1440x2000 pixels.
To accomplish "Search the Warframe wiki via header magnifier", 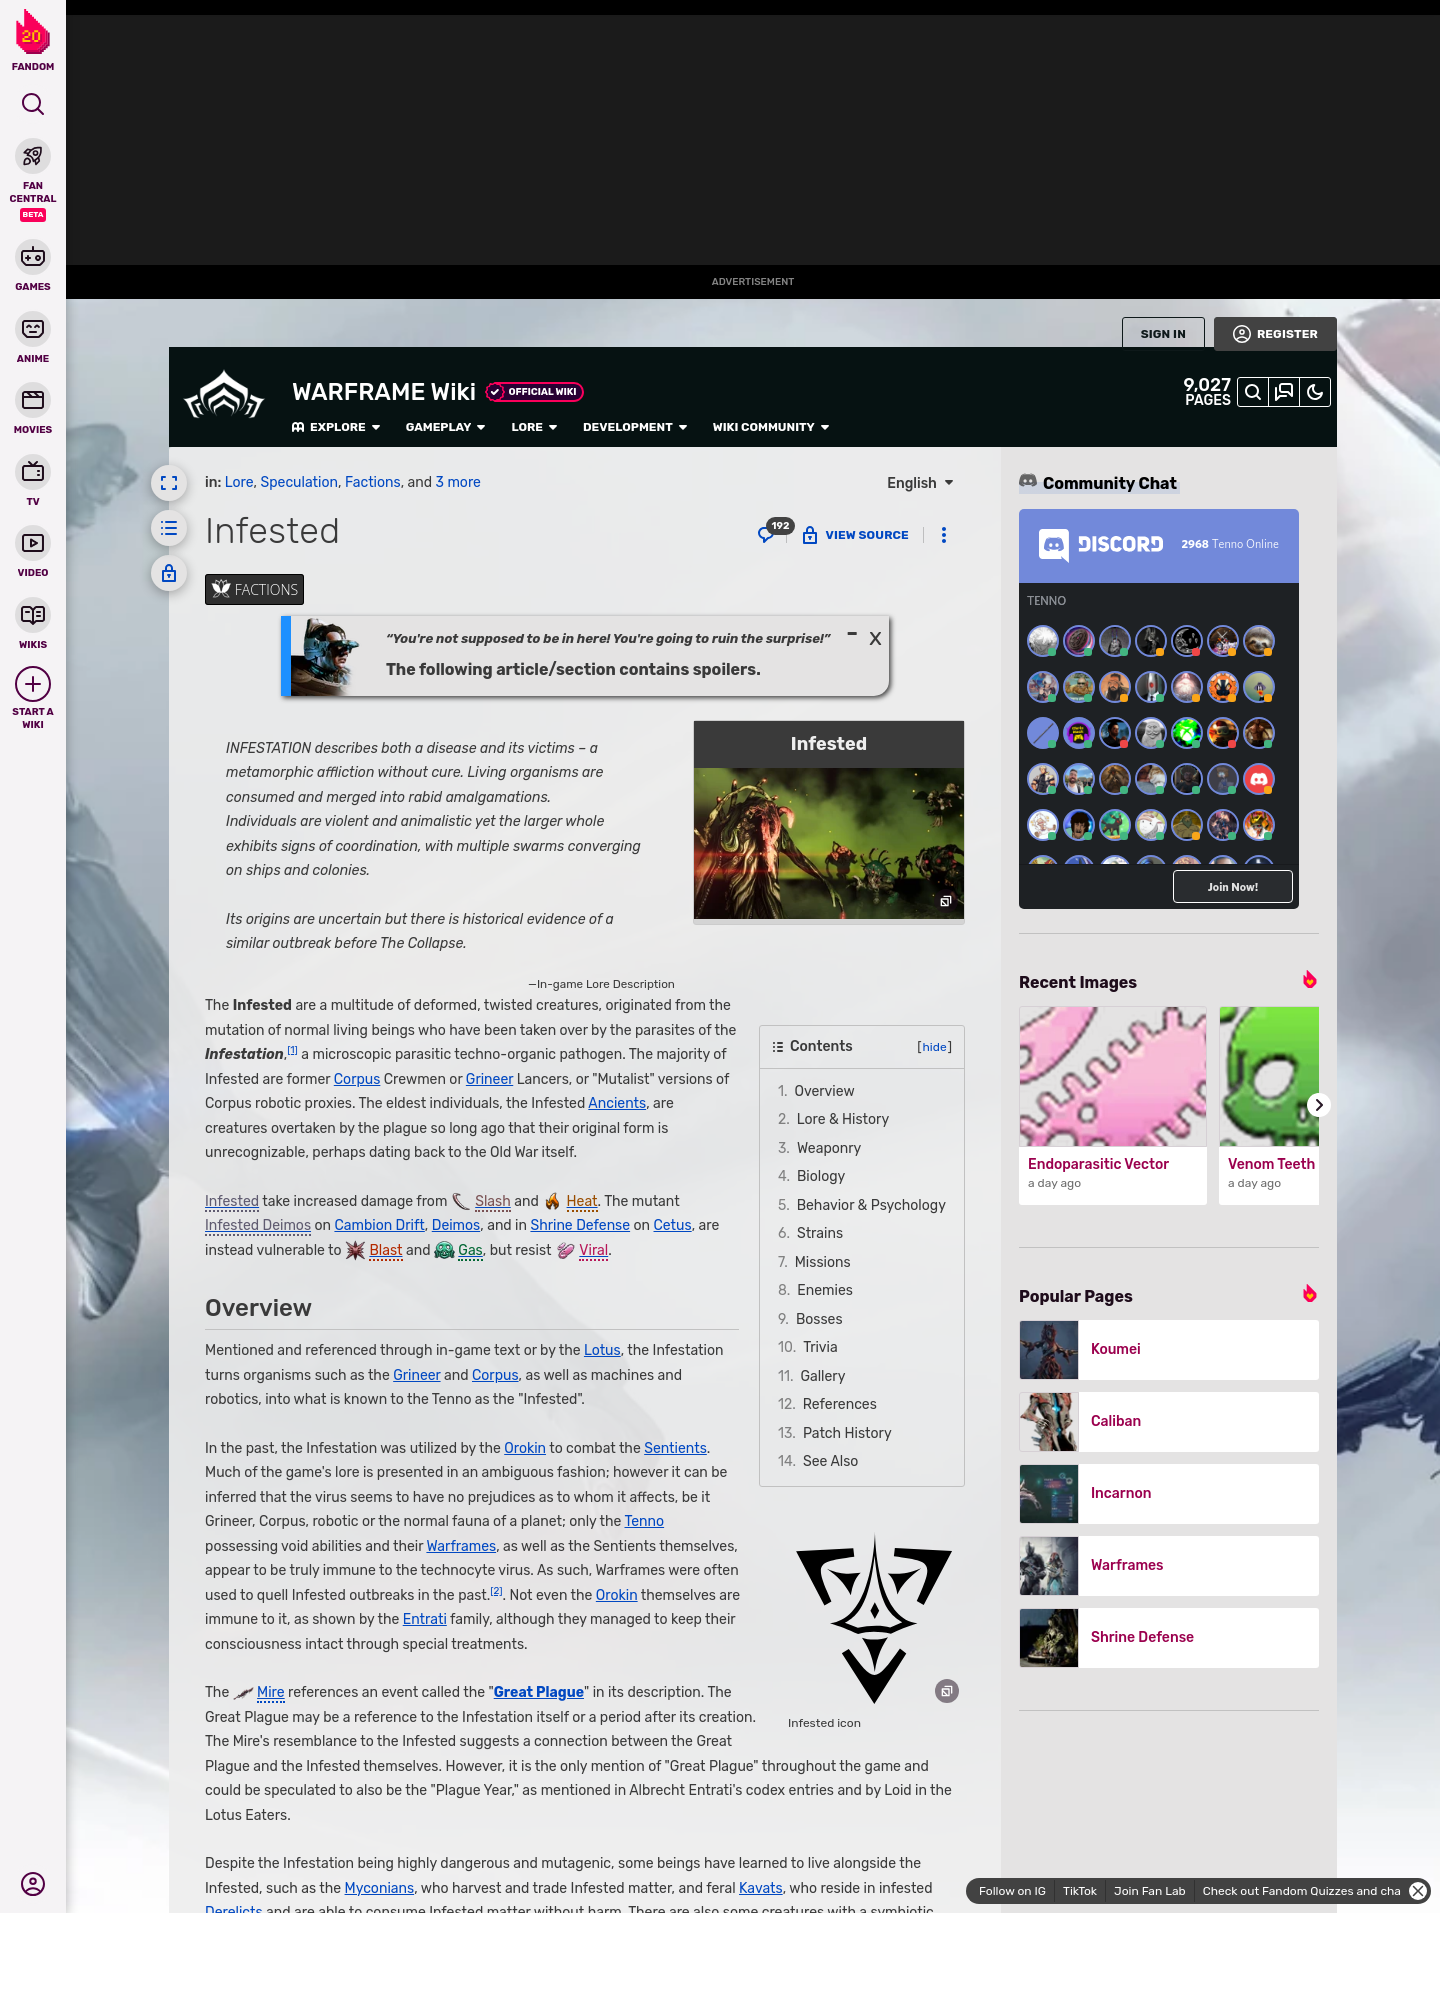I will pyautogui.click(x=1252, y=392).
